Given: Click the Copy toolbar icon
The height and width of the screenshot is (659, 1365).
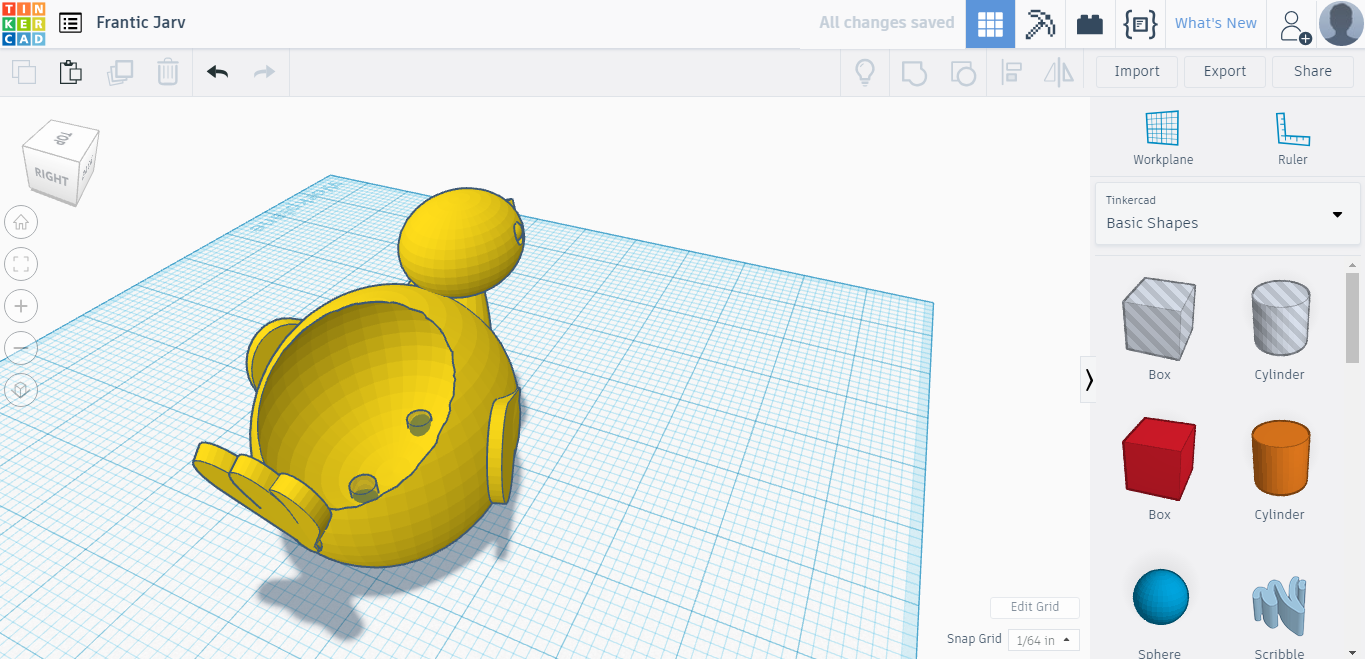Looking at the screenshot, I should [x=24, y=72].
